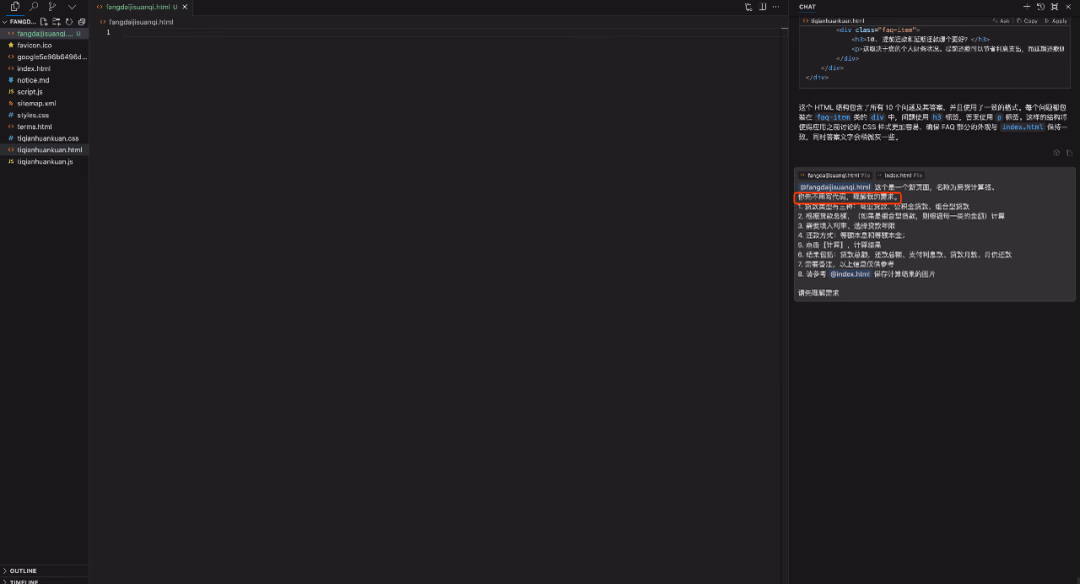Collapse the FANGD... project folder header
1080x584 pixels.
[19, 22]
